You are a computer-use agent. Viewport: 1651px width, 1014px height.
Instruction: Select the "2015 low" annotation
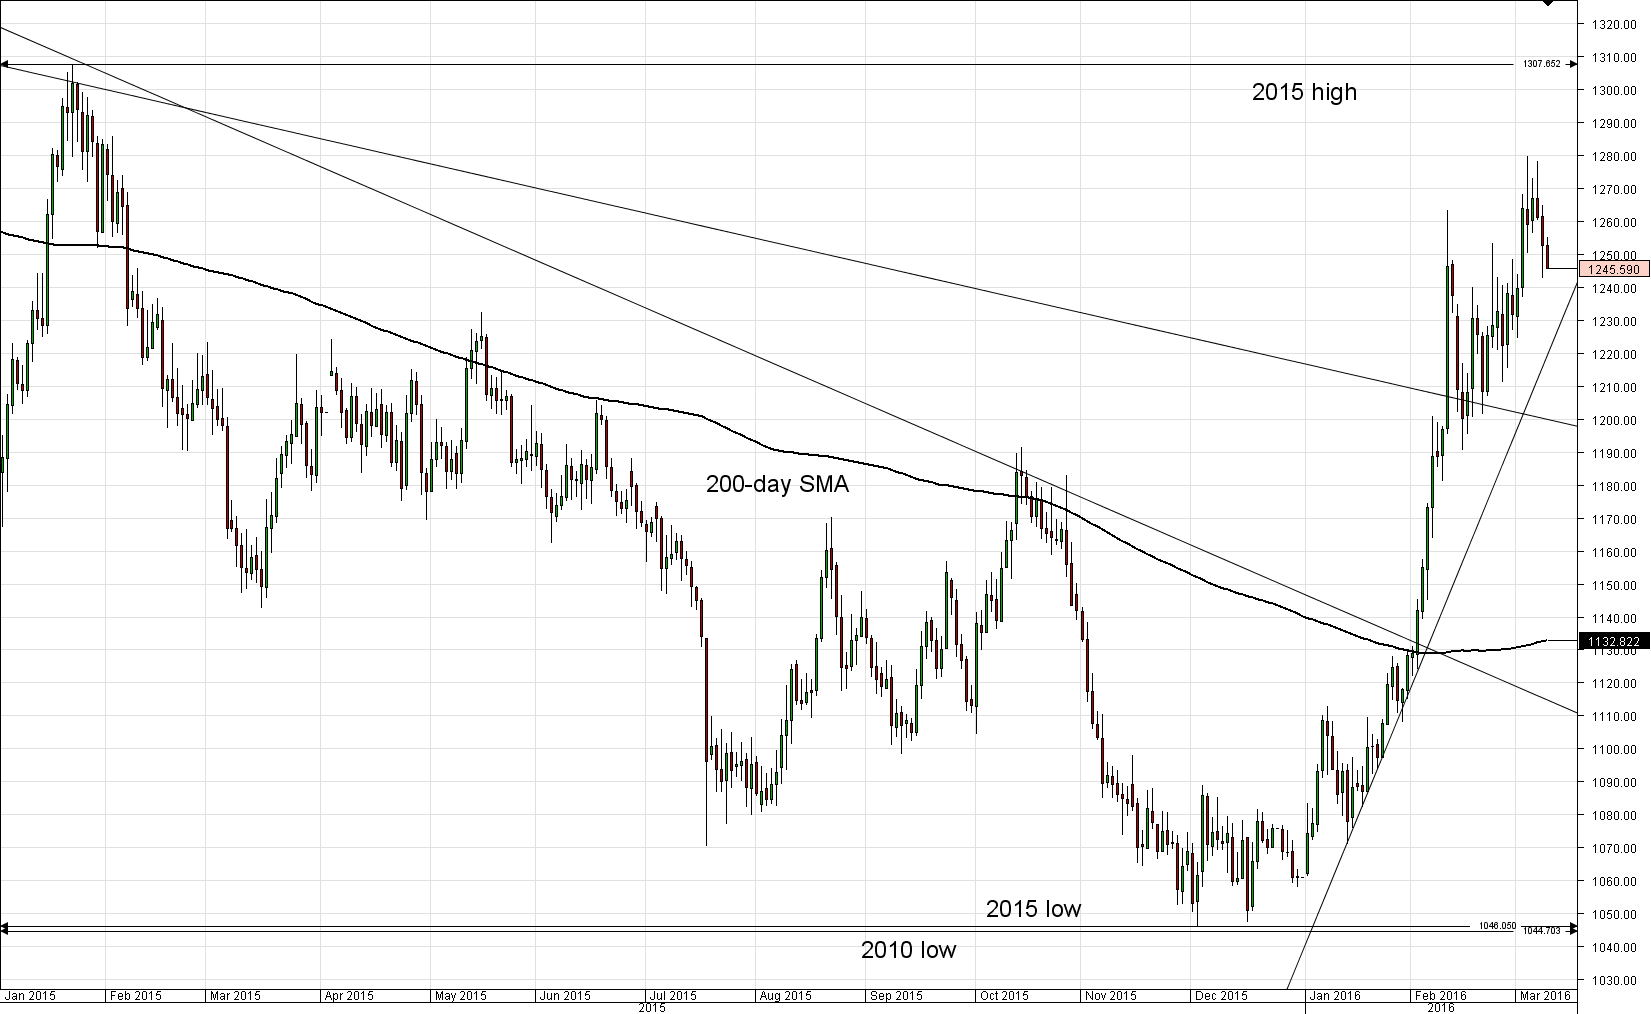click(1033, 909)
